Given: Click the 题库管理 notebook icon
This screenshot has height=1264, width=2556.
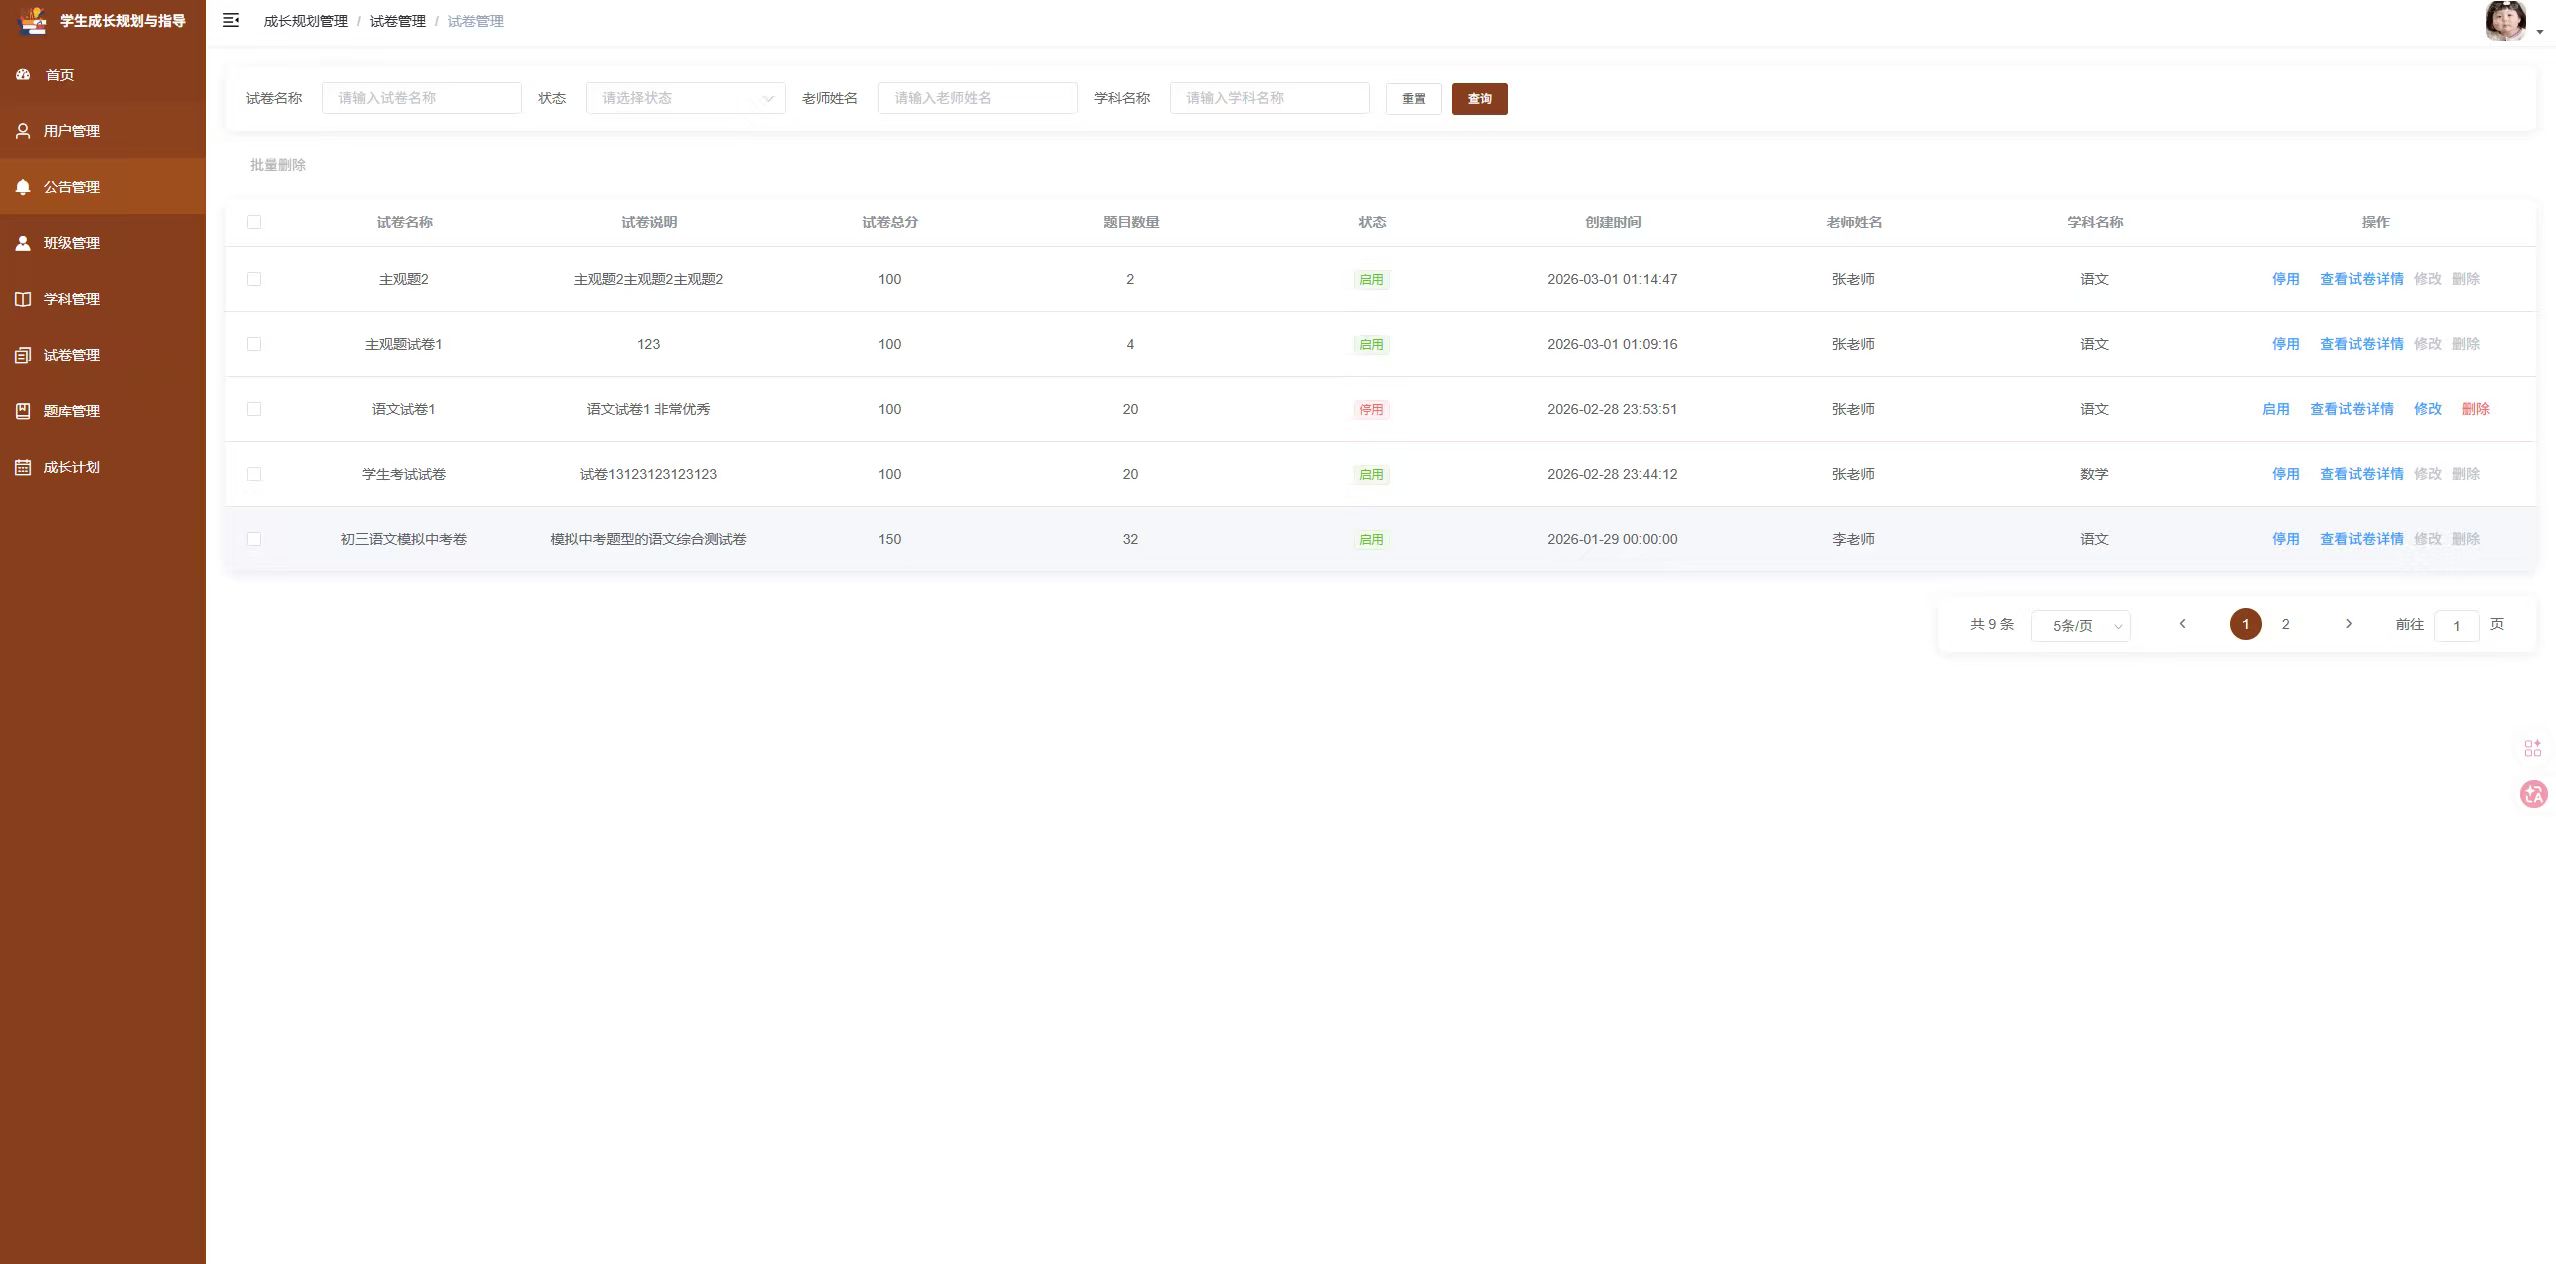Looking at the screenshot, I should [23, 411].
